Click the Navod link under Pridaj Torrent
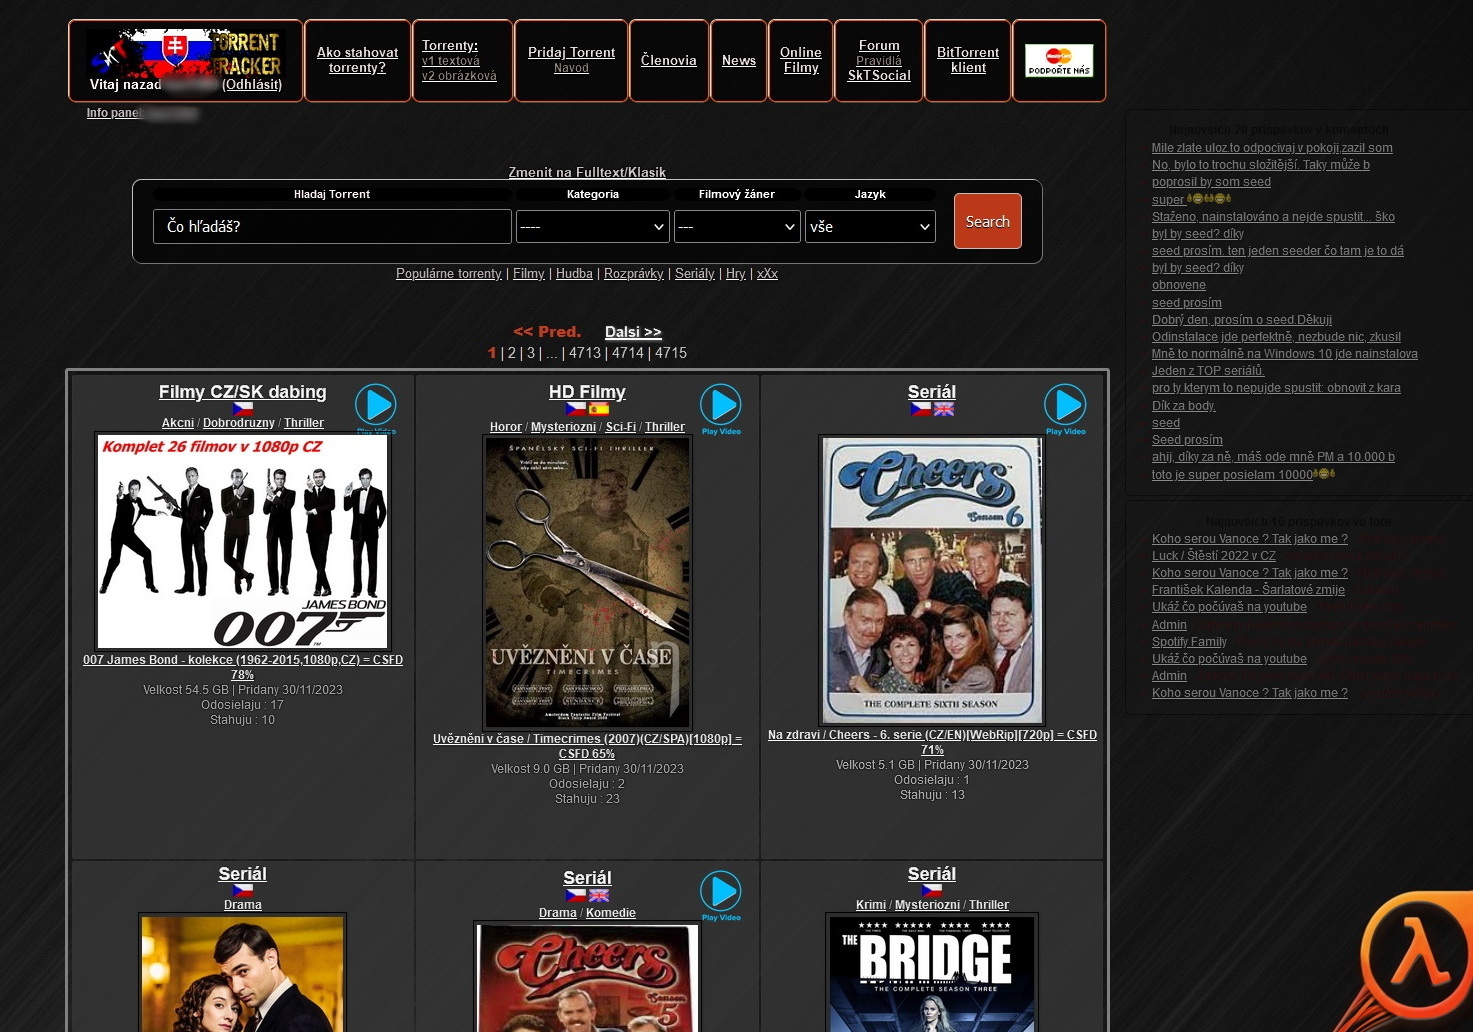The height and width of the screenshot is (1032, 1473). (571, 68)
